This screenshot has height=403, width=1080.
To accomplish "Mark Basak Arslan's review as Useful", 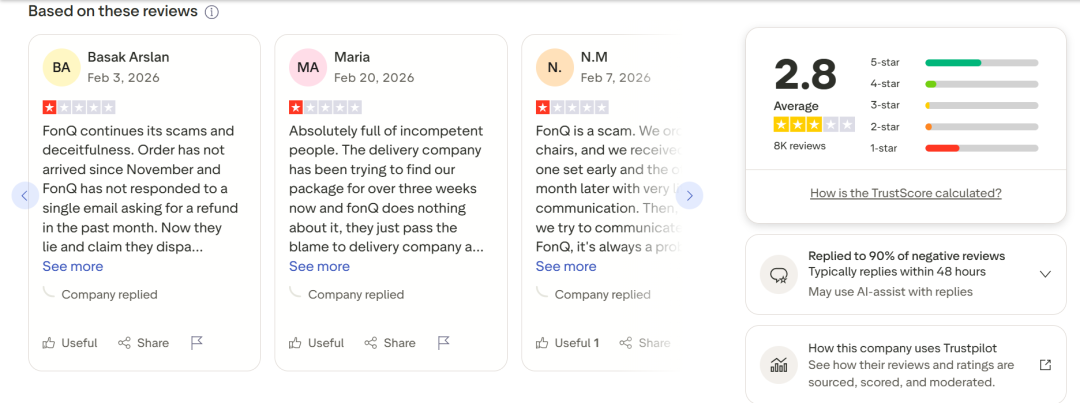I will point(70,343).
